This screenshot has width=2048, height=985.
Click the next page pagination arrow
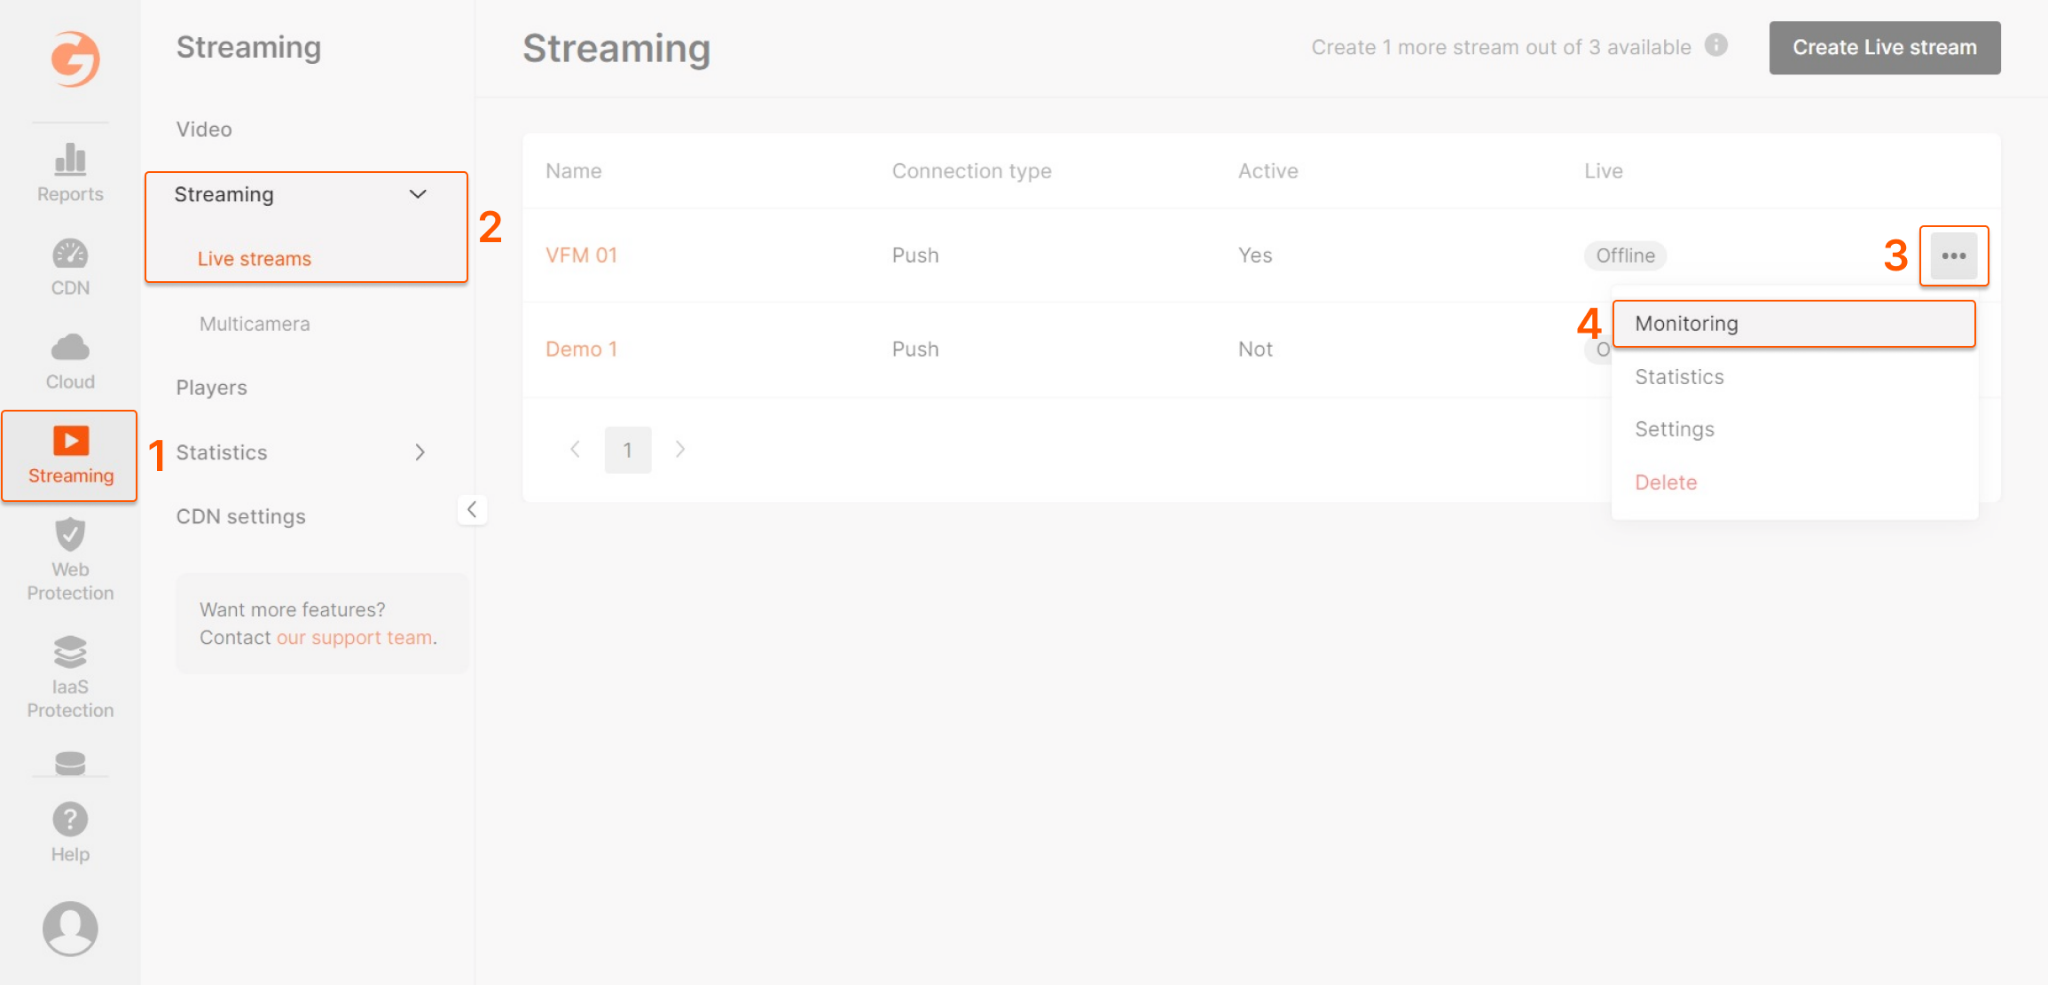680,449
